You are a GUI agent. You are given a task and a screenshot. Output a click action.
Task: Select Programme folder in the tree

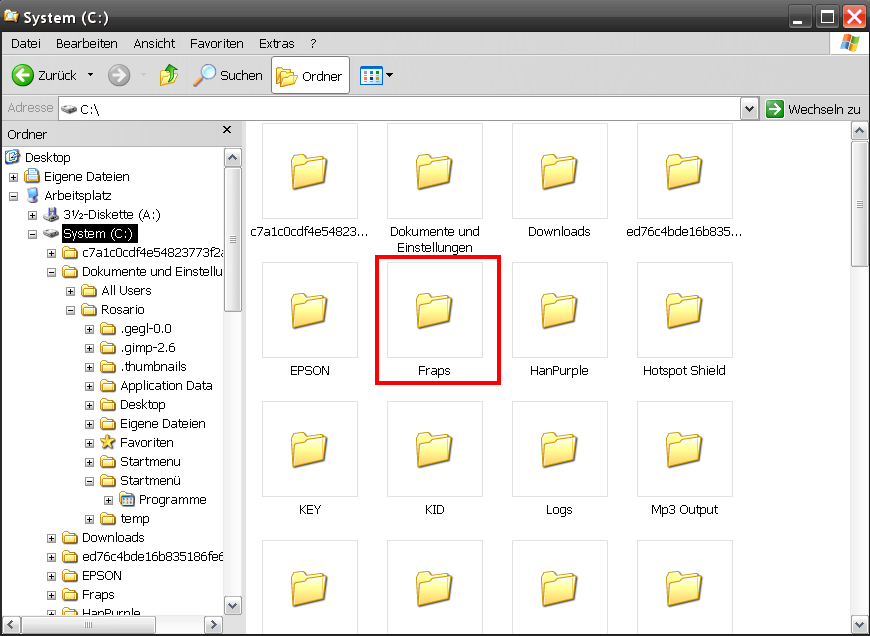[x=173, y=499]
